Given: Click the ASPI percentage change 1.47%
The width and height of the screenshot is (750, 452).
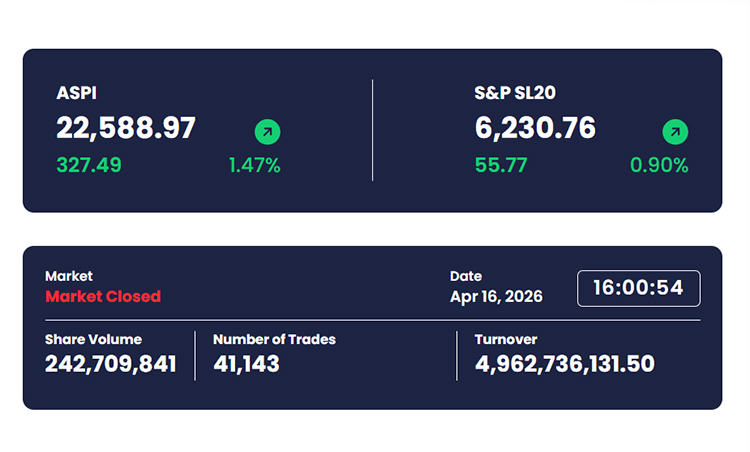Looking at the screenshot, I should coord(254,166).
